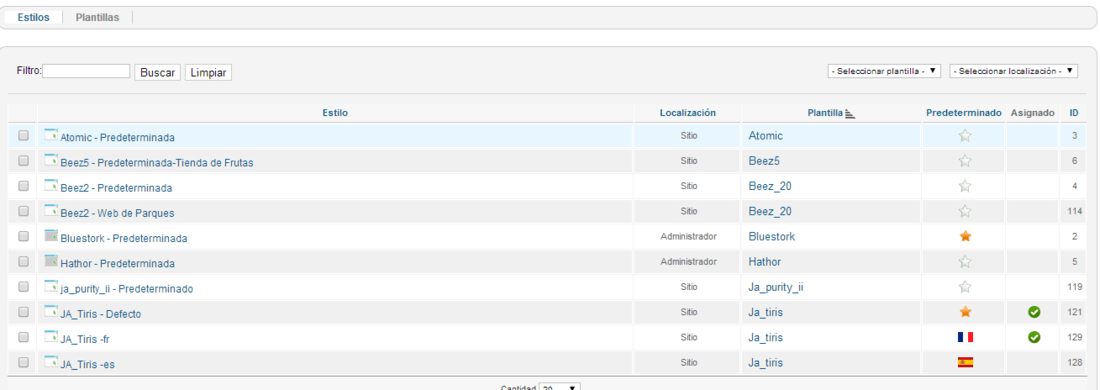Click the default star for ja_purity_ii
Image resolution: width=1100 pixels, height=390 pixels.
[x=965, y=287]
